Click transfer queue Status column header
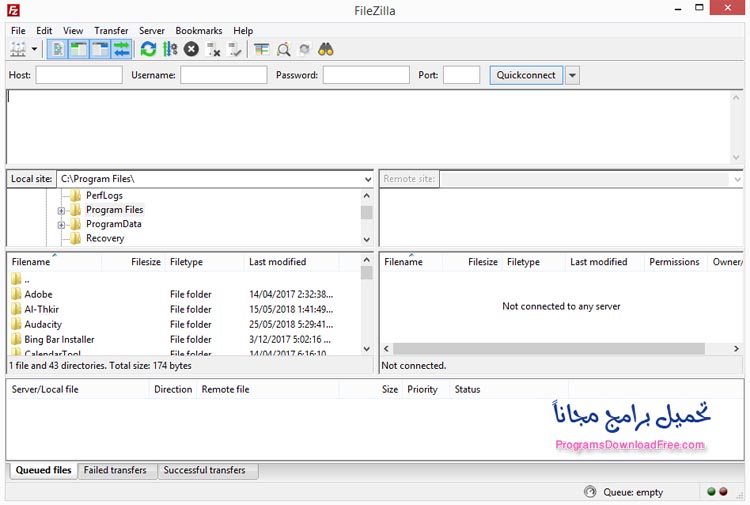This screenshot has width=750, height=505. (x=467, y=389)
